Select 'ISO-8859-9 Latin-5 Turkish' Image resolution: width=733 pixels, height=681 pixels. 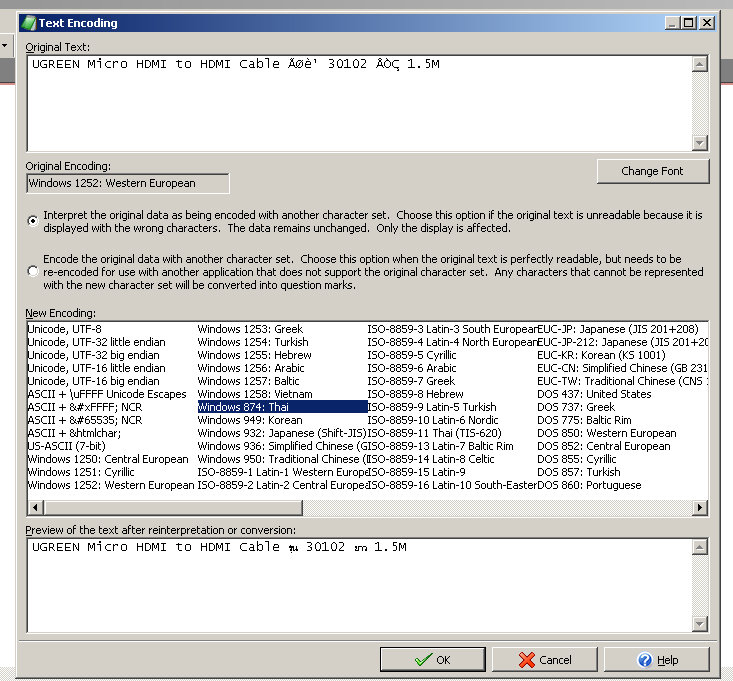(x=432, y=407)
